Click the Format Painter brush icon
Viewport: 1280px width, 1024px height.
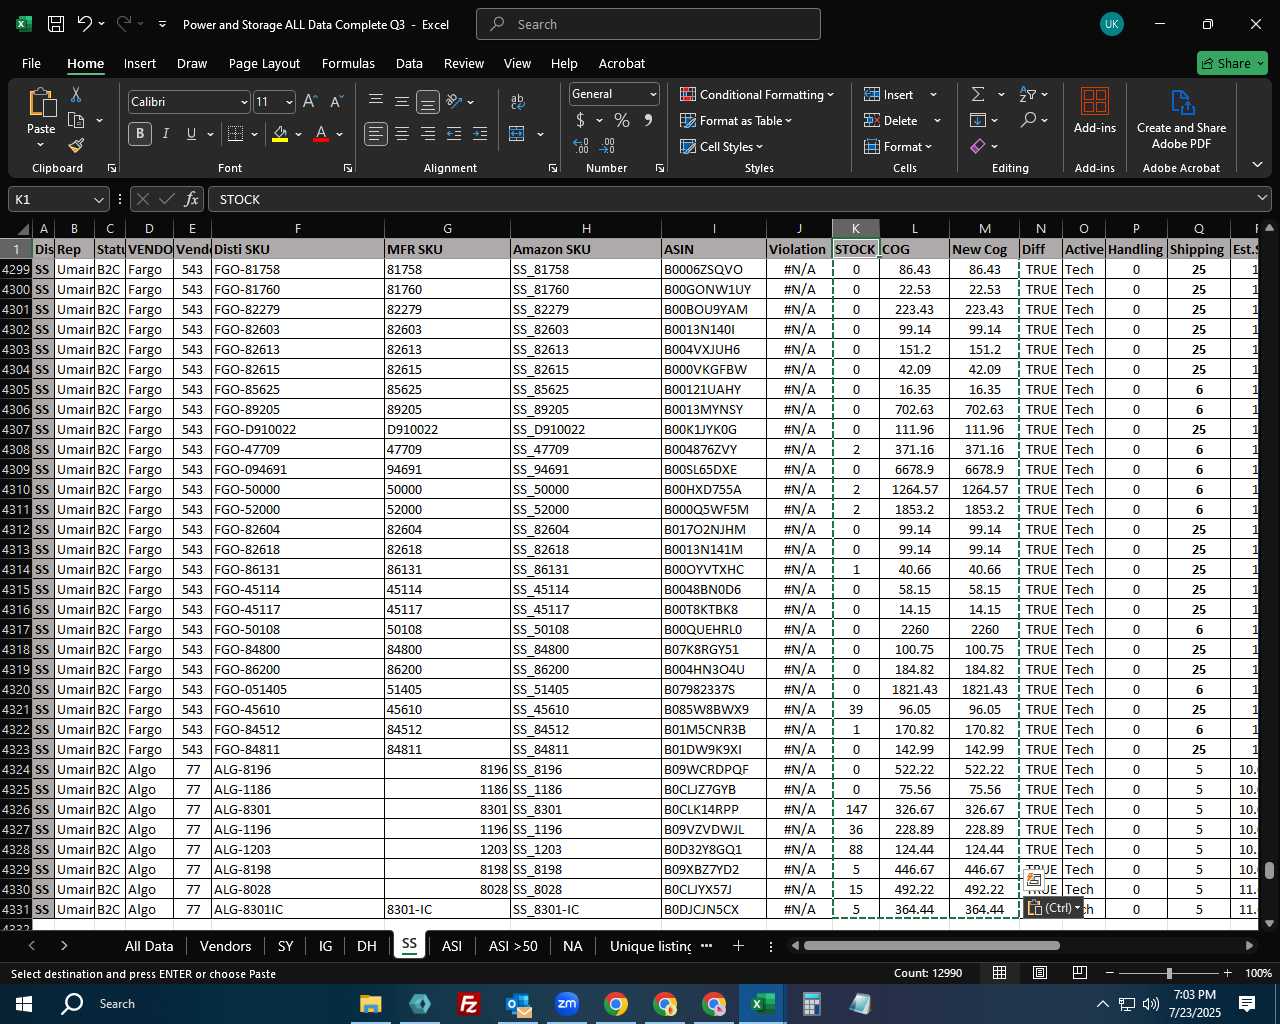coord(76,146)
